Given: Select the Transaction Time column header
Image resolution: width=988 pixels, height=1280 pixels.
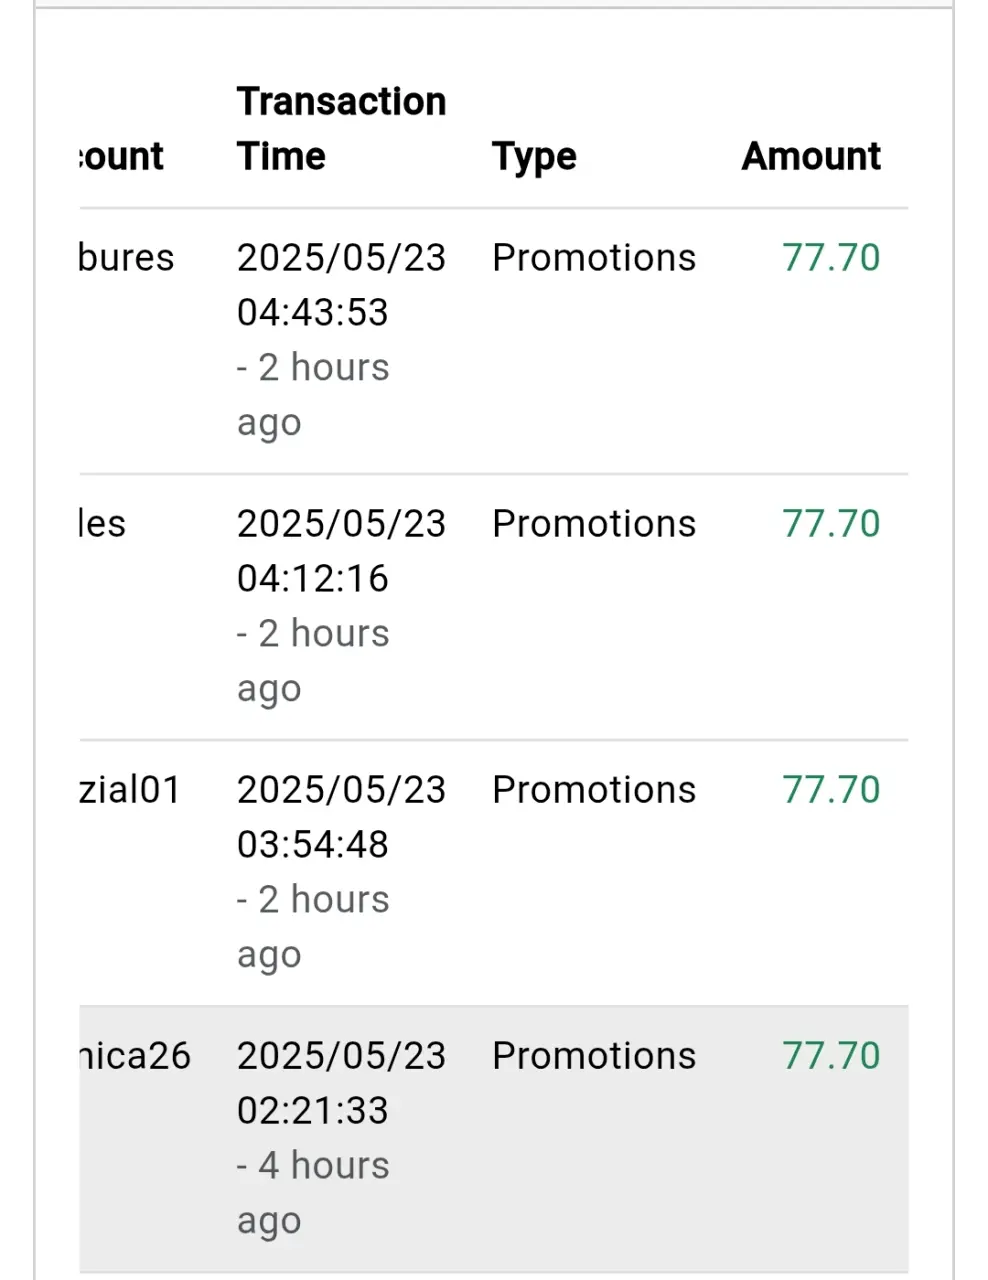Looking at the screenshot, I should click(x=341, y=129).
